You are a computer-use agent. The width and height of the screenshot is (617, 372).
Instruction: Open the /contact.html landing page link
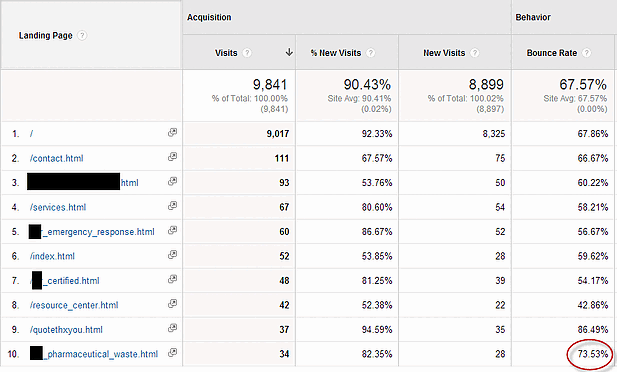(x=57, y=158)
